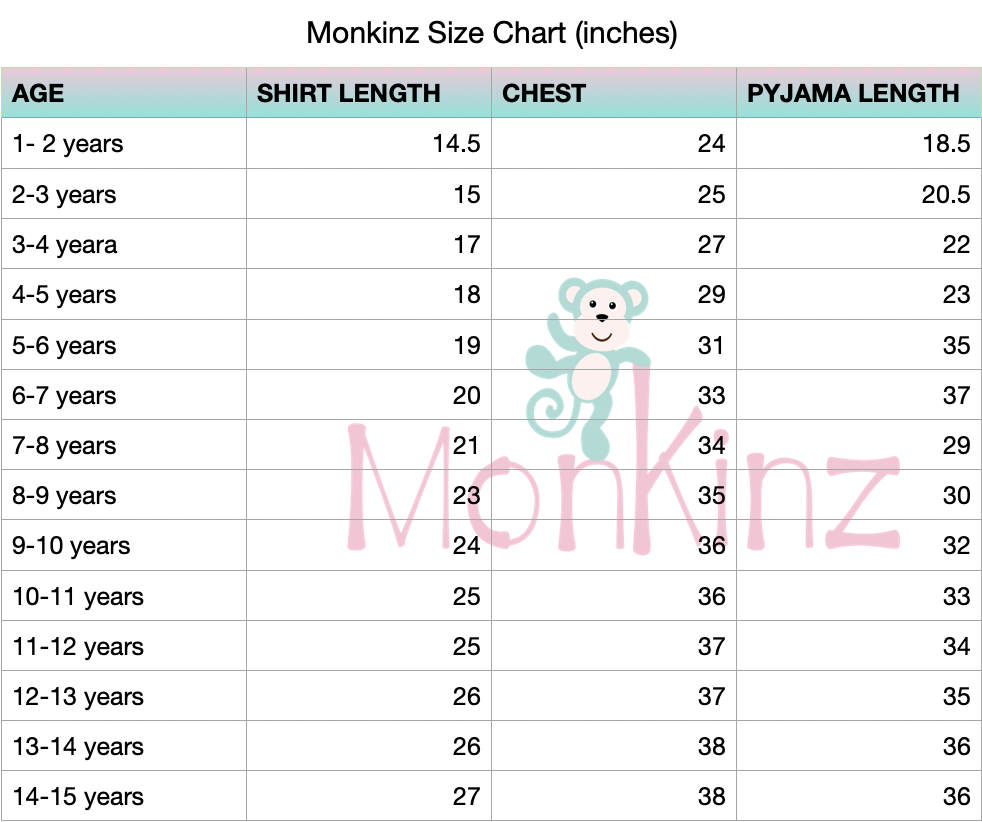Image resolution: width=982 pixels, height=822 pixels.
Task: Click pyjama length value 20.5
Action: (946, 194)
